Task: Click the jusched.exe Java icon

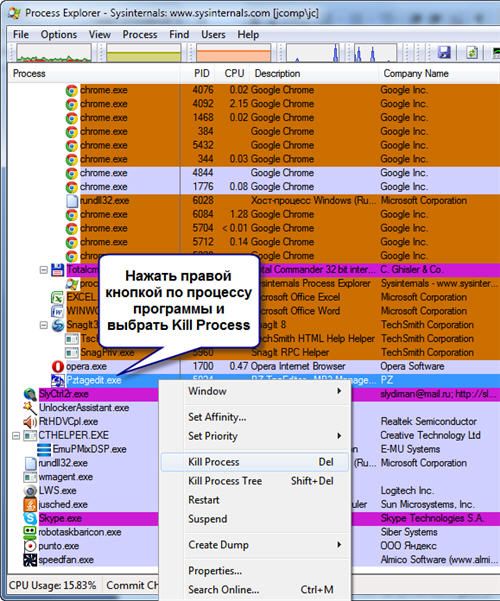Action: click(30, 504)
